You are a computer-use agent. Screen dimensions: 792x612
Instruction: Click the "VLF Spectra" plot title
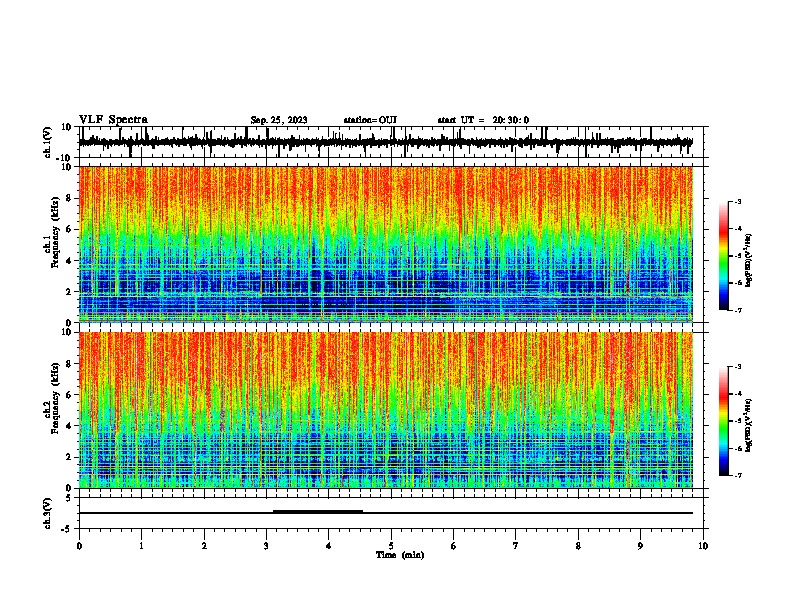[x=113, y=120]
